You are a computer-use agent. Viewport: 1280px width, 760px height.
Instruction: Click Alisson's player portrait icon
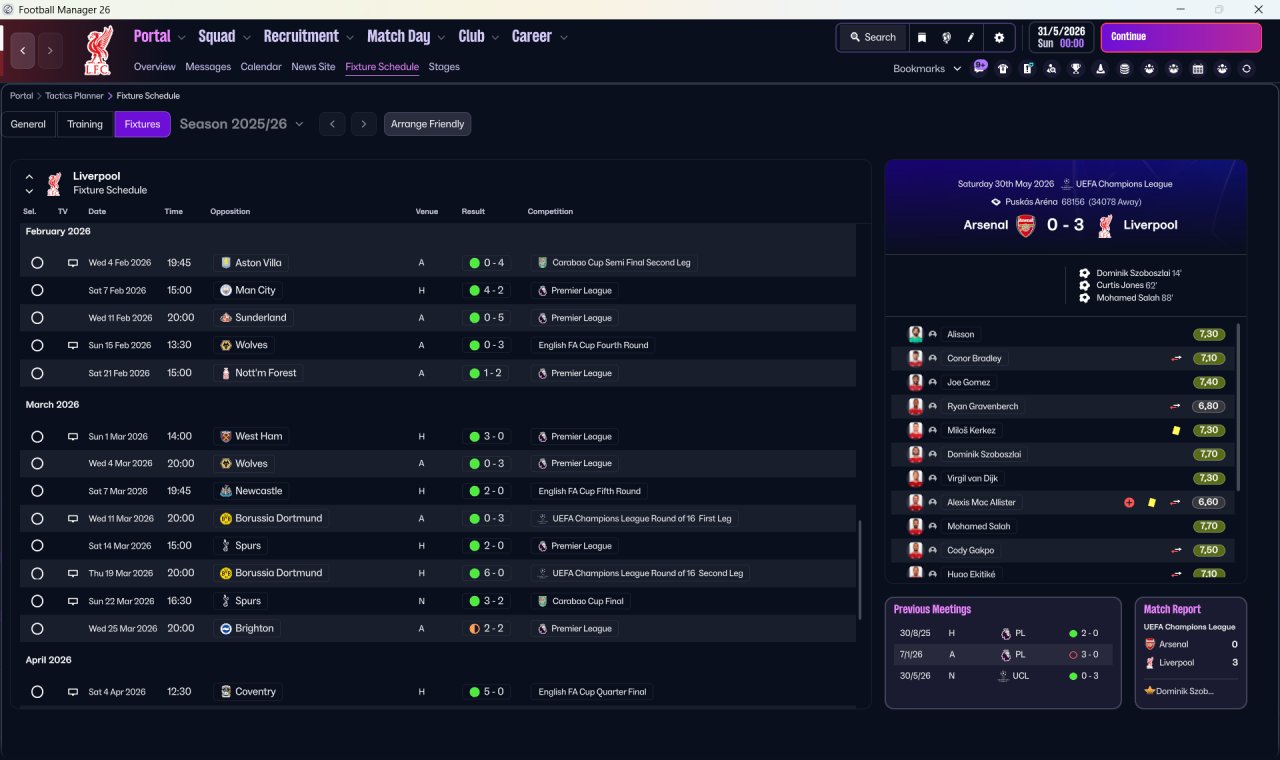pos(915,334)
